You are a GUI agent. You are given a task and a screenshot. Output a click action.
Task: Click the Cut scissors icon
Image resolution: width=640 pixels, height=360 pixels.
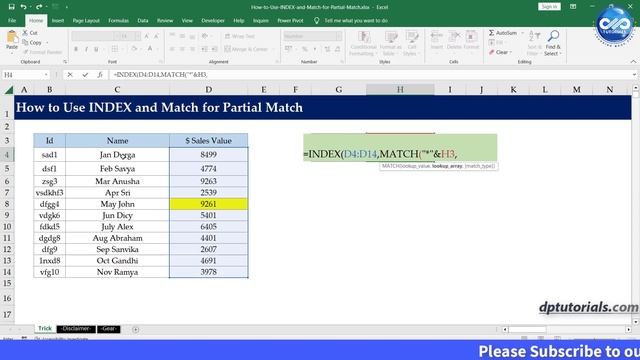click(25, 33)
